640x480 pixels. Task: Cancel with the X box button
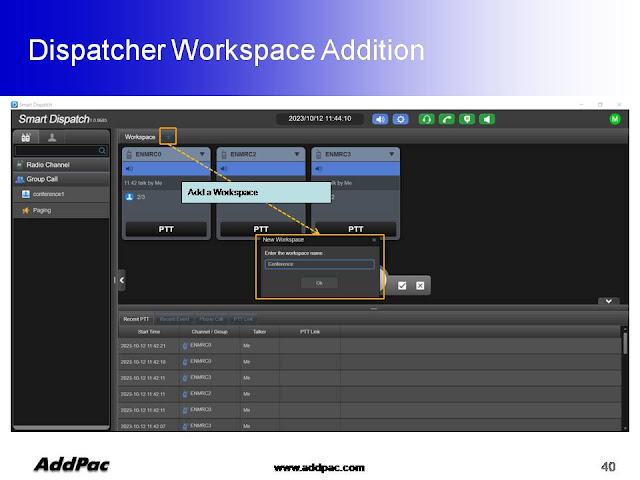pyautogui.click(x=420, y=286)
